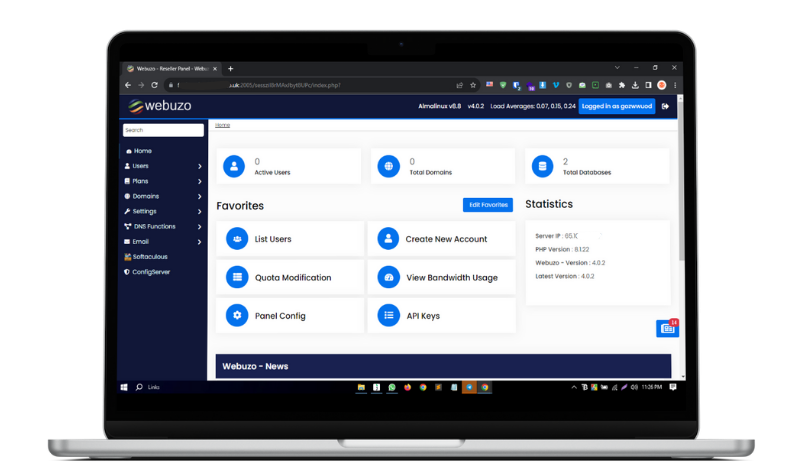Viewport: 800px width, 466px height.
Task: Click the Active Users icon
Action: coord(234,166)
